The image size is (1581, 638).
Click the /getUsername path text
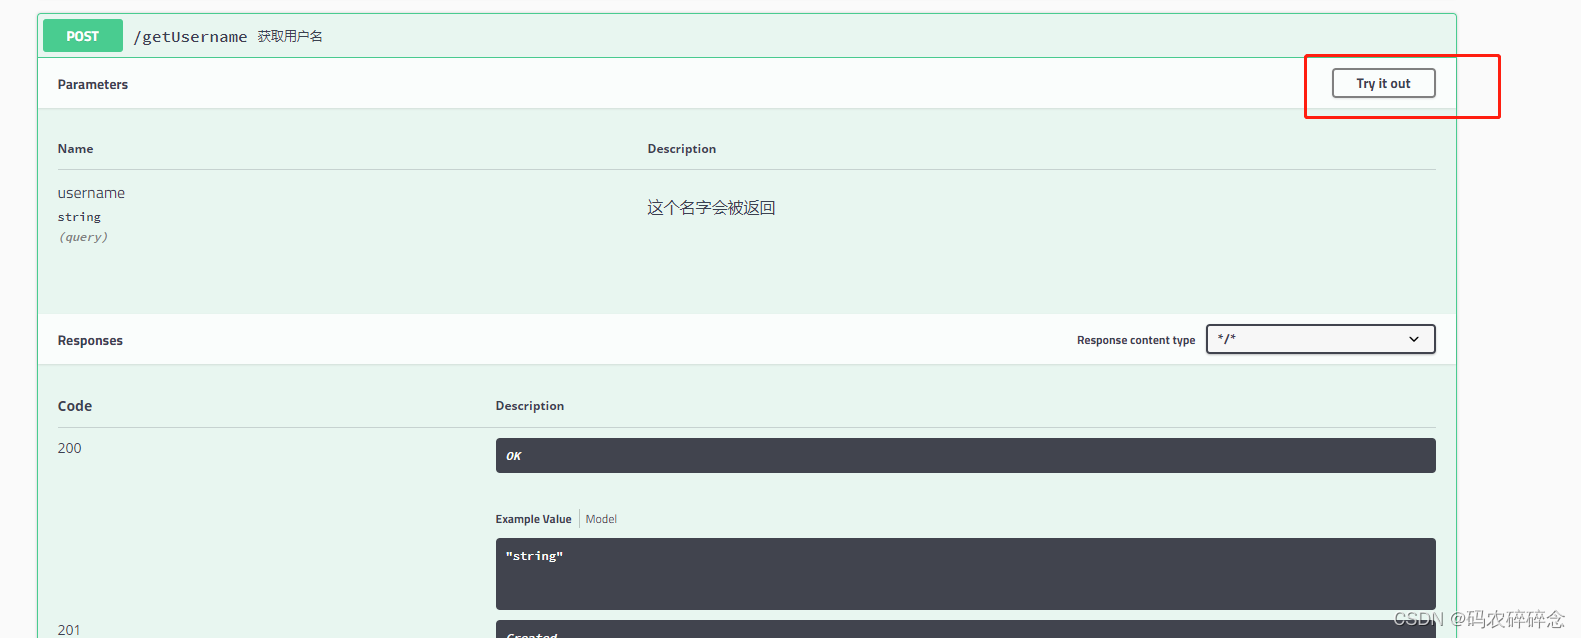[x=190, y=37]
